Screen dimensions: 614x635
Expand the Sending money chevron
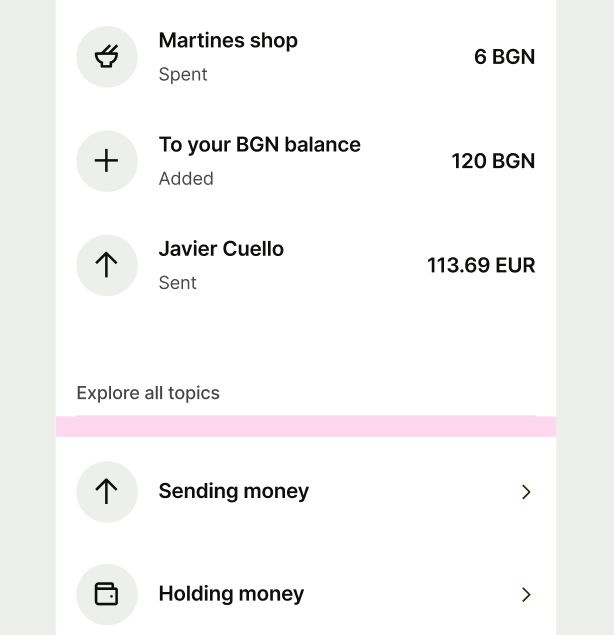click(x=526, y=492)
